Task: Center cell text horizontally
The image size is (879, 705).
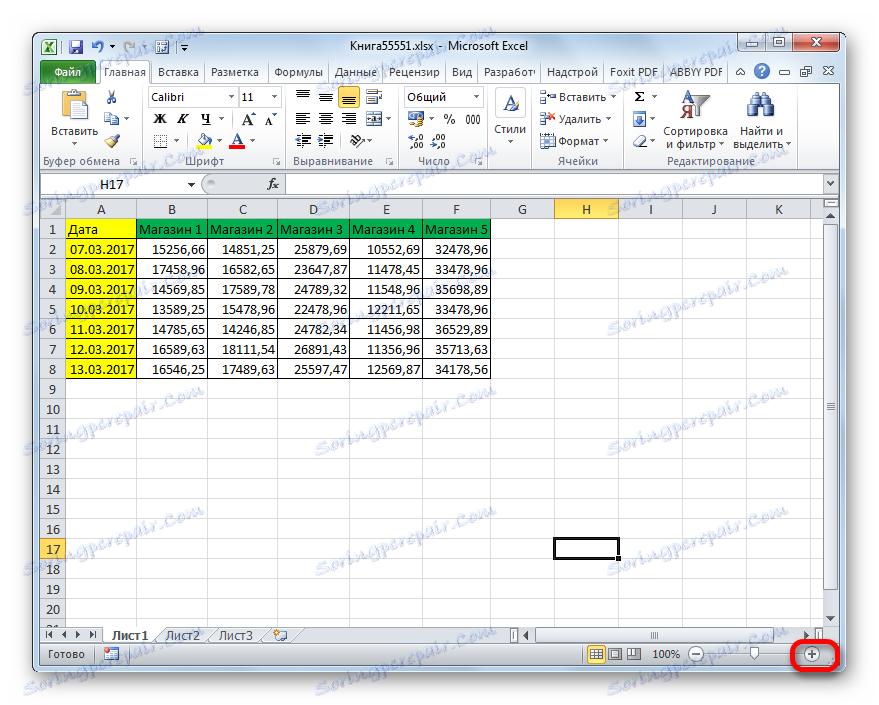Action: pyautogui.click(x=326, y=119)
